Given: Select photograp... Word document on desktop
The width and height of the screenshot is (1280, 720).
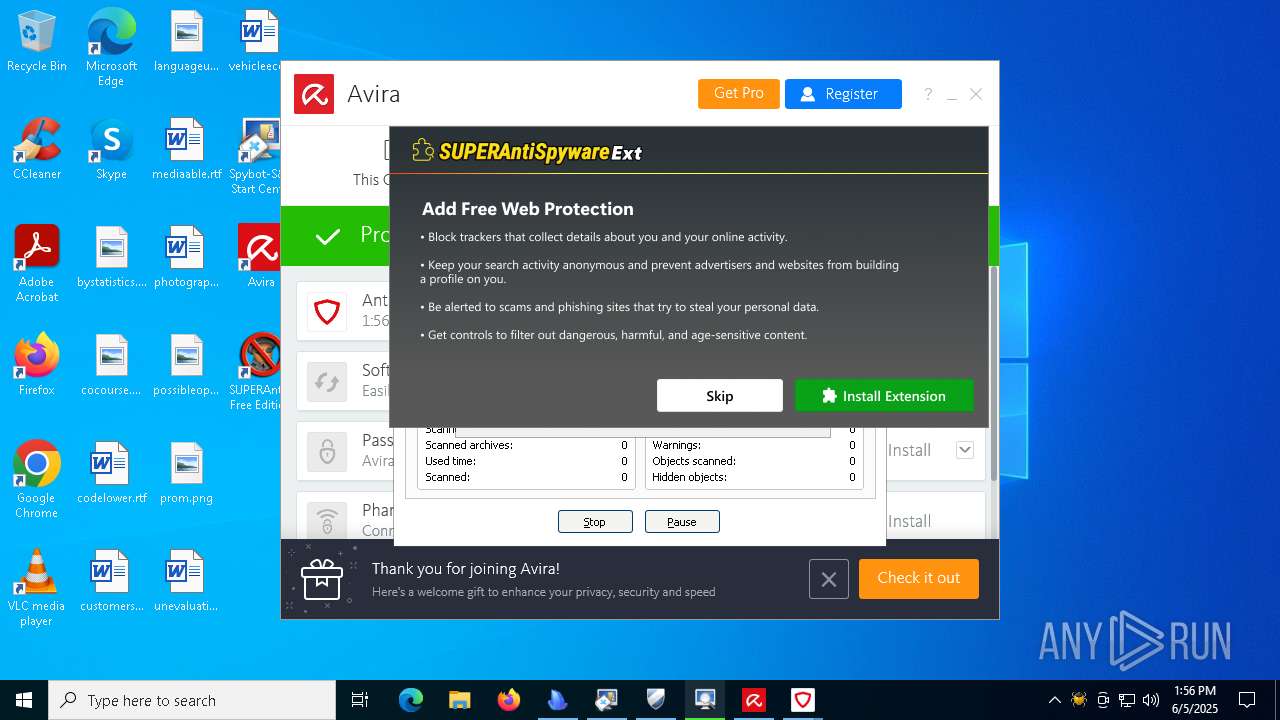Looking at the screenshot, I should [x=186, y=257].
